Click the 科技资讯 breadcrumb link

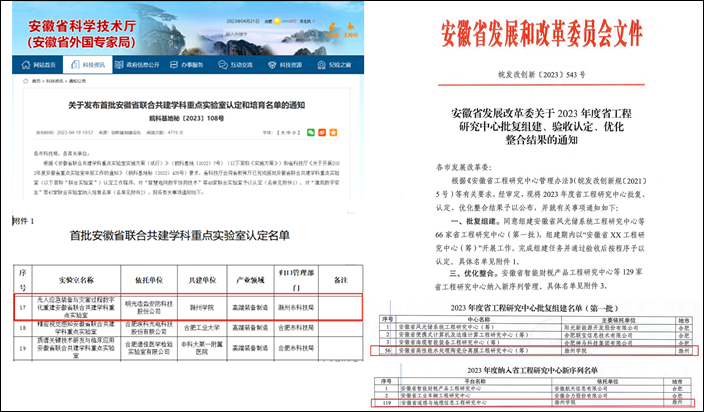coord(54,81)
